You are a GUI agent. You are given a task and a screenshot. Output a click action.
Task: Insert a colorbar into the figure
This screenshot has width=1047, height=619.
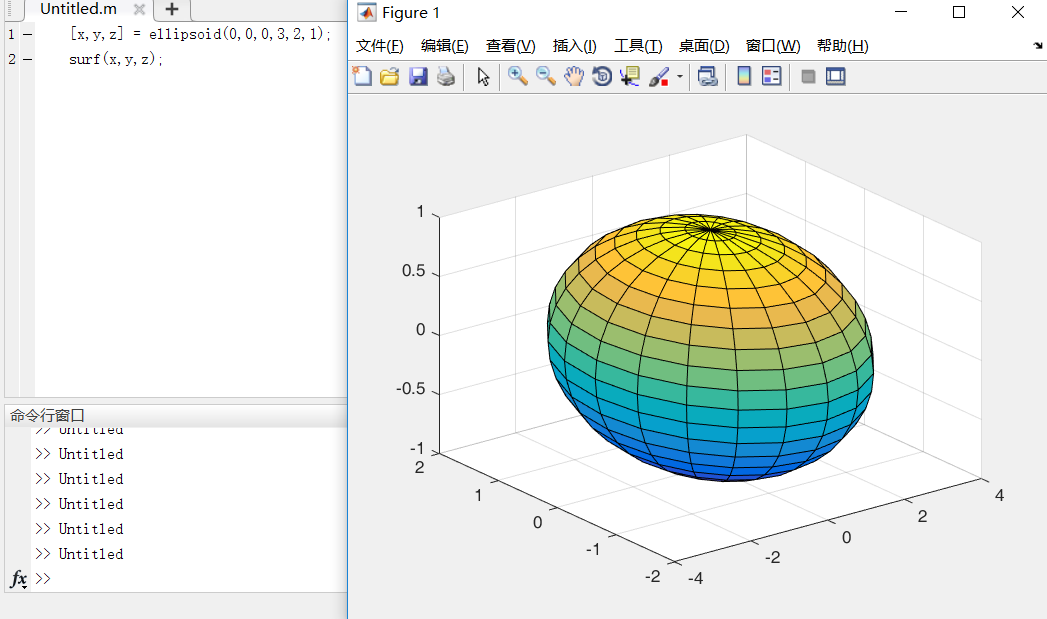[x=743, y=76]
